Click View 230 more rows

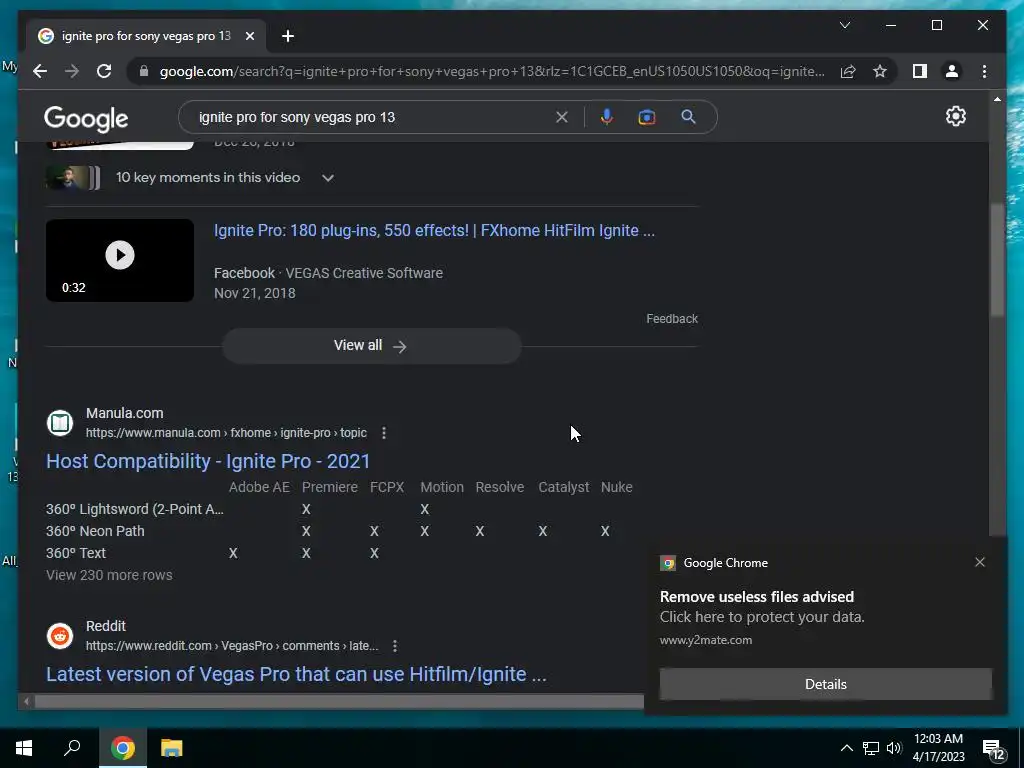[x=109, y=575]
